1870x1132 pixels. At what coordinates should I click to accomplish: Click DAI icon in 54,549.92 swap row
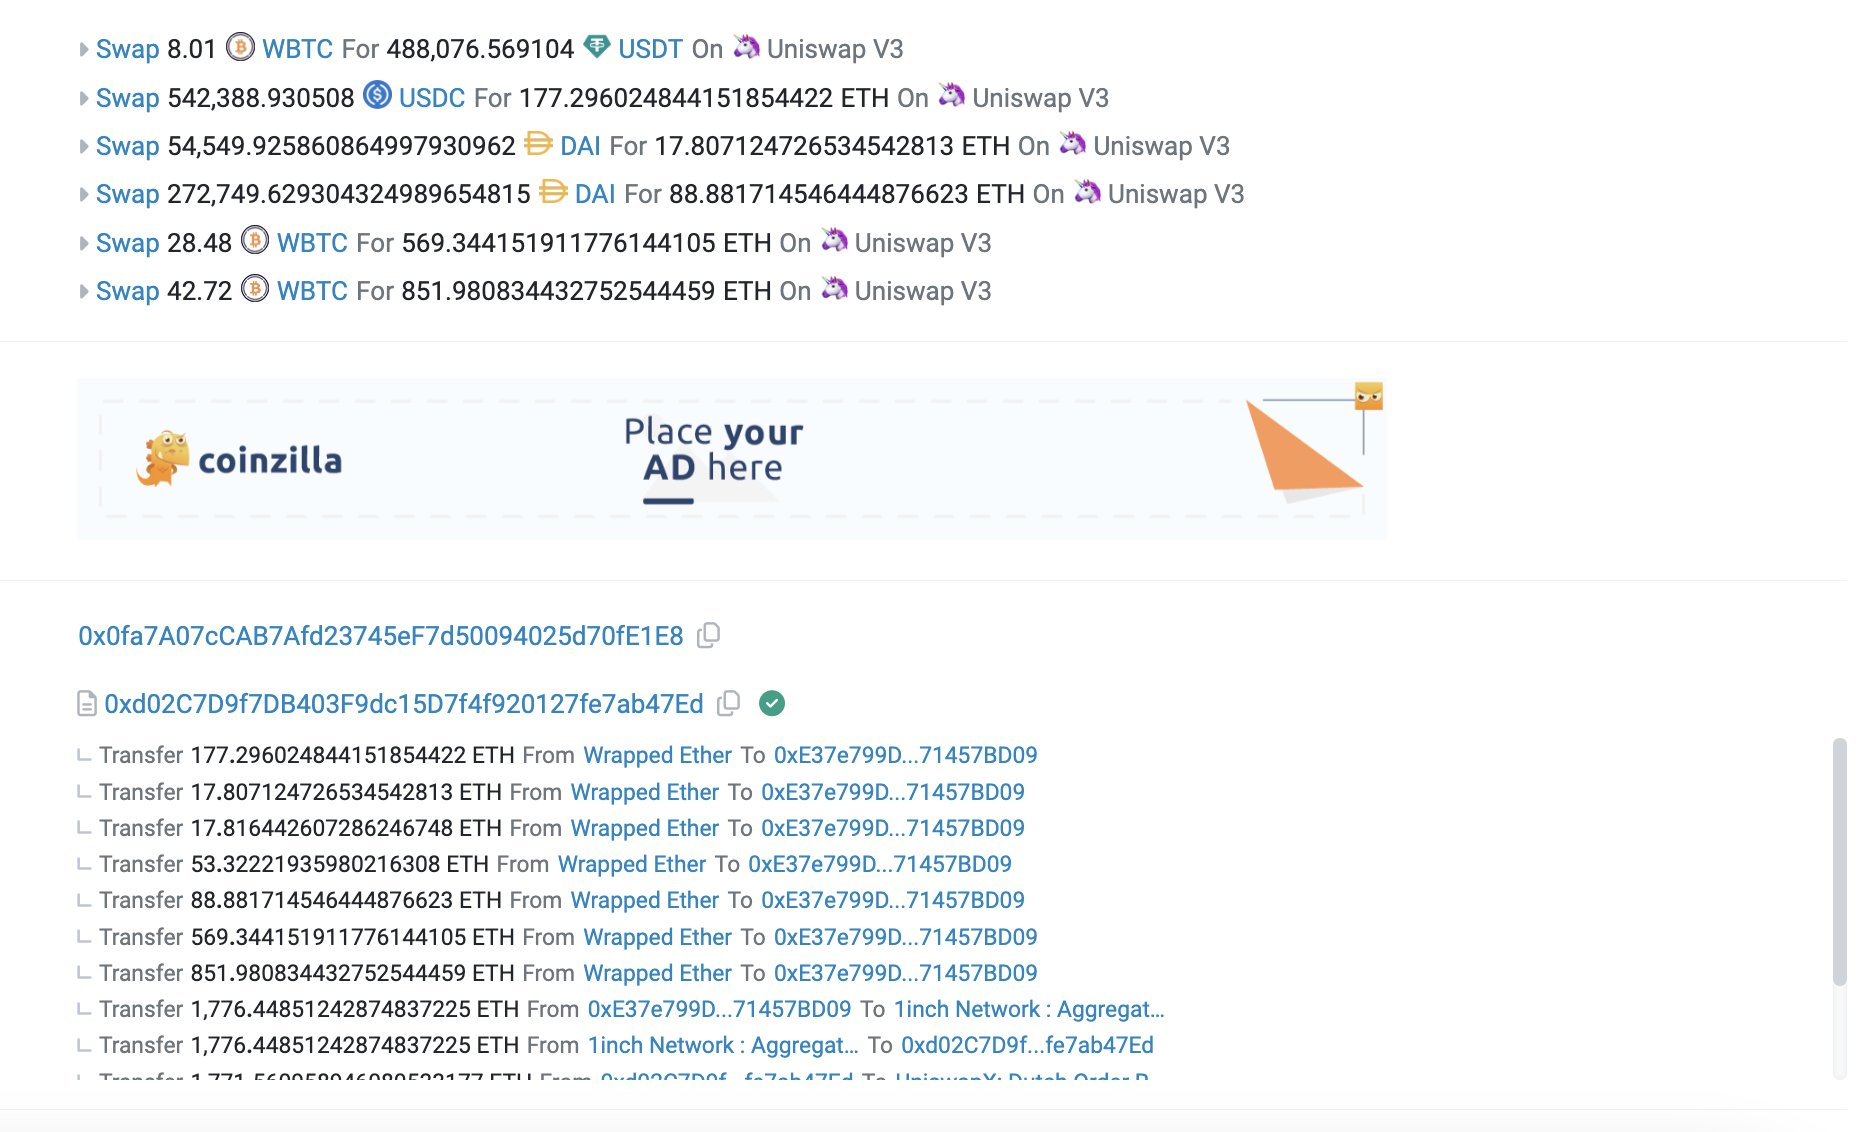click(538, 144)
